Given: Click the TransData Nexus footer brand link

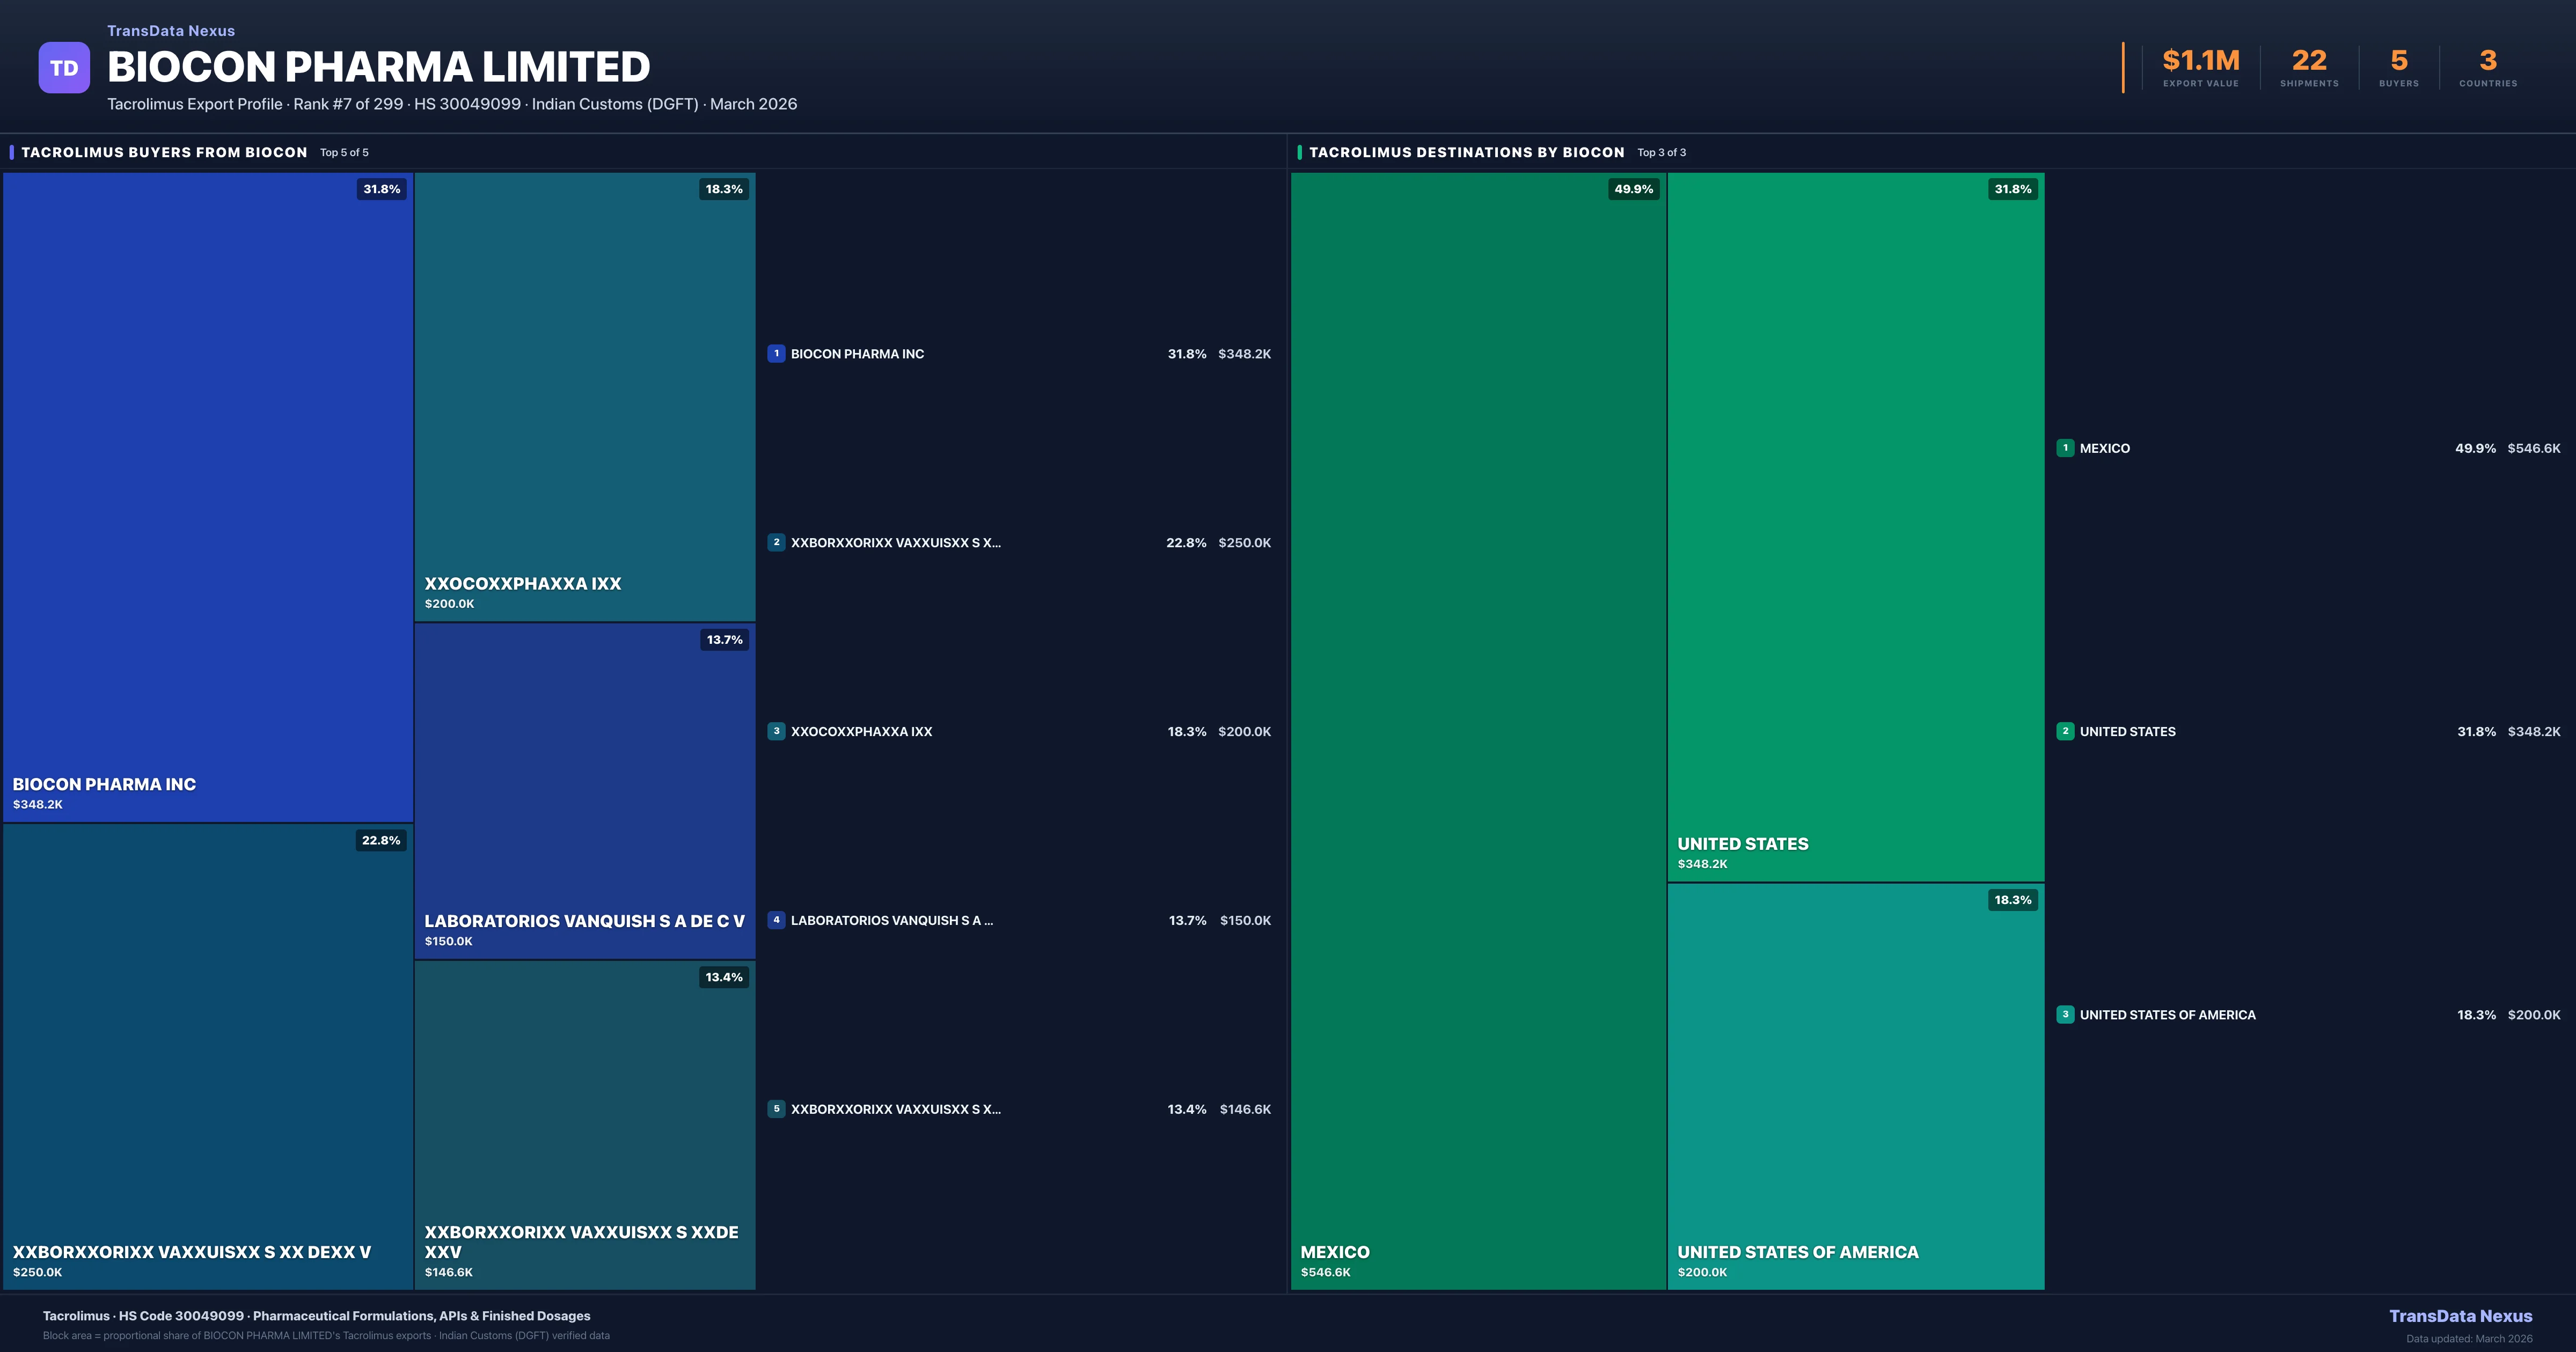Looking at the screenshot, I should click(x=2460, y=1316).
